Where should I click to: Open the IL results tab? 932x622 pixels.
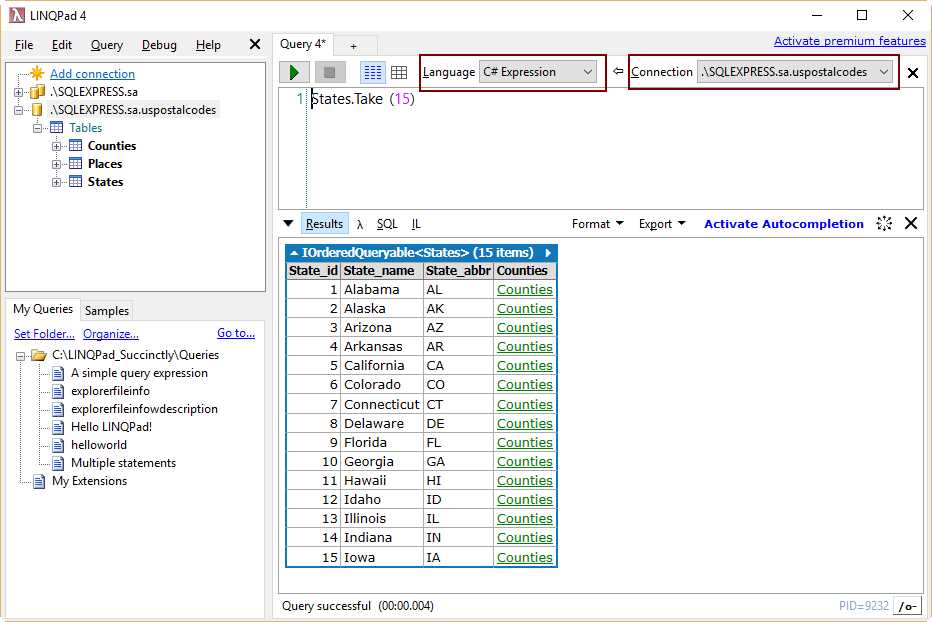pos(416,224)
